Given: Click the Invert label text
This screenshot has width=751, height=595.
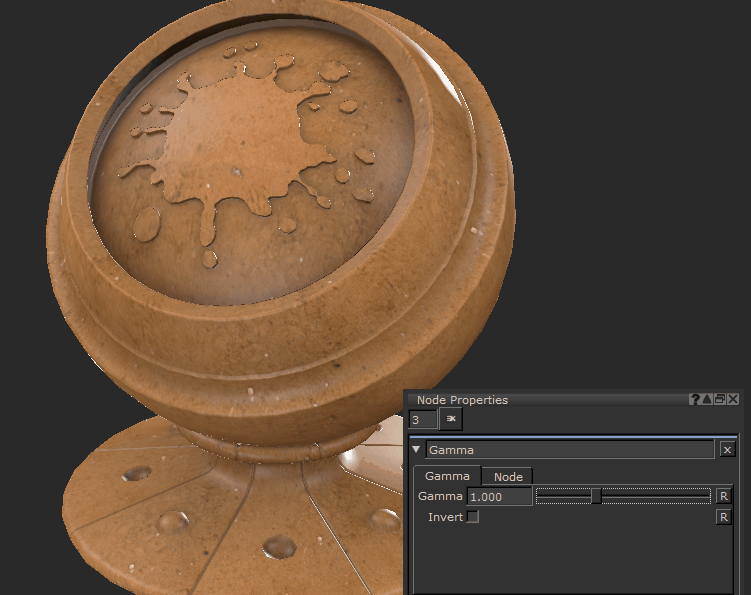Looking at the screenshot, I should click(x=445, y=517).
